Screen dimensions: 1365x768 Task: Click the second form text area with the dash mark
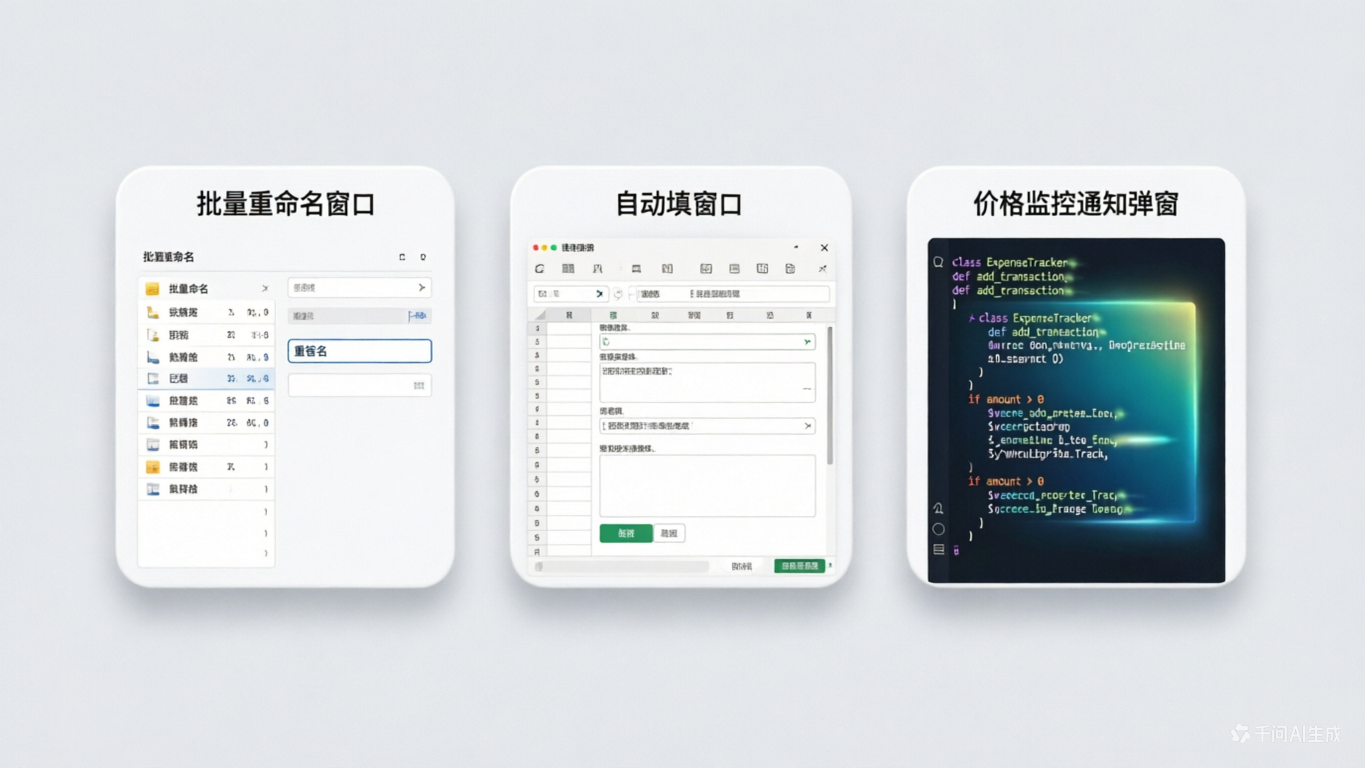[x=707, y=383]
